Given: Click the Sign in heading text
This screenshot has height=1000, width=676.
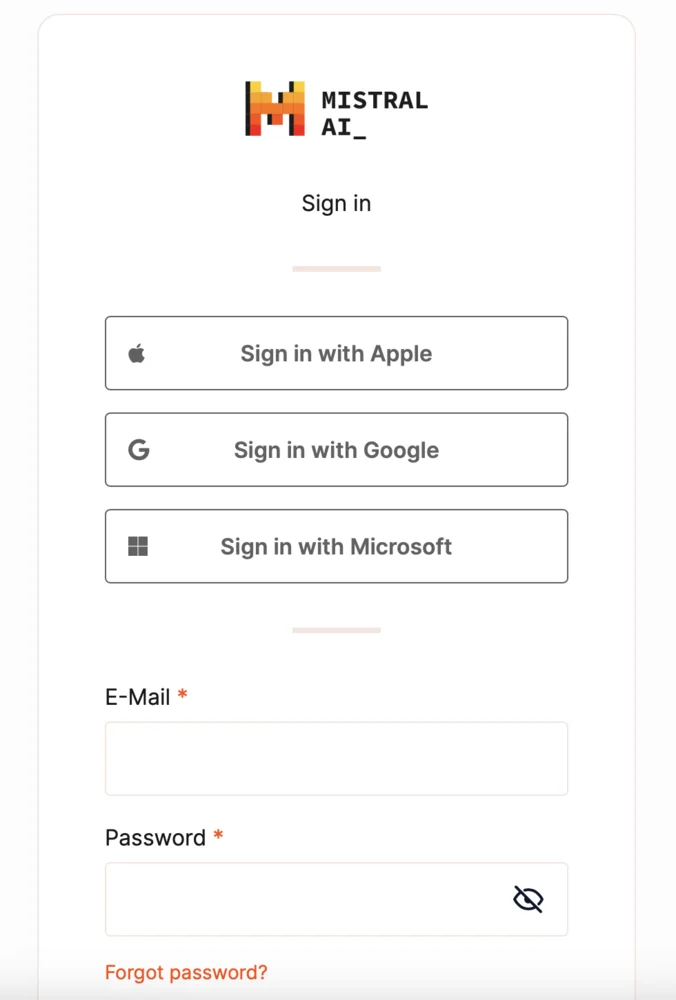Looking at the screenshot, I should click(x=336, y=203).
